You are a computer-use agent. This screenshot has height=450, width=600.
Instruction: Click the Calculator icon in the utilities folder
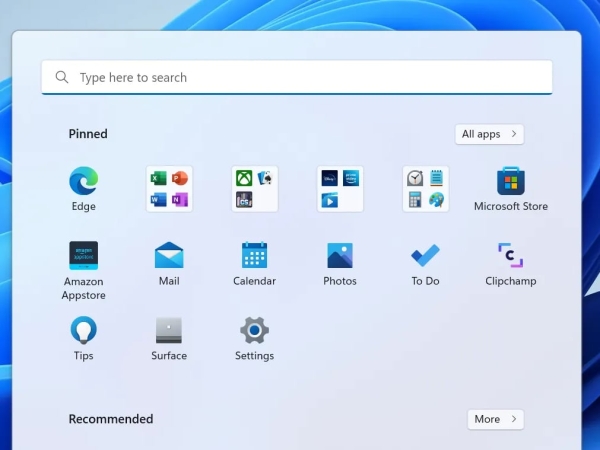point(415,200)
